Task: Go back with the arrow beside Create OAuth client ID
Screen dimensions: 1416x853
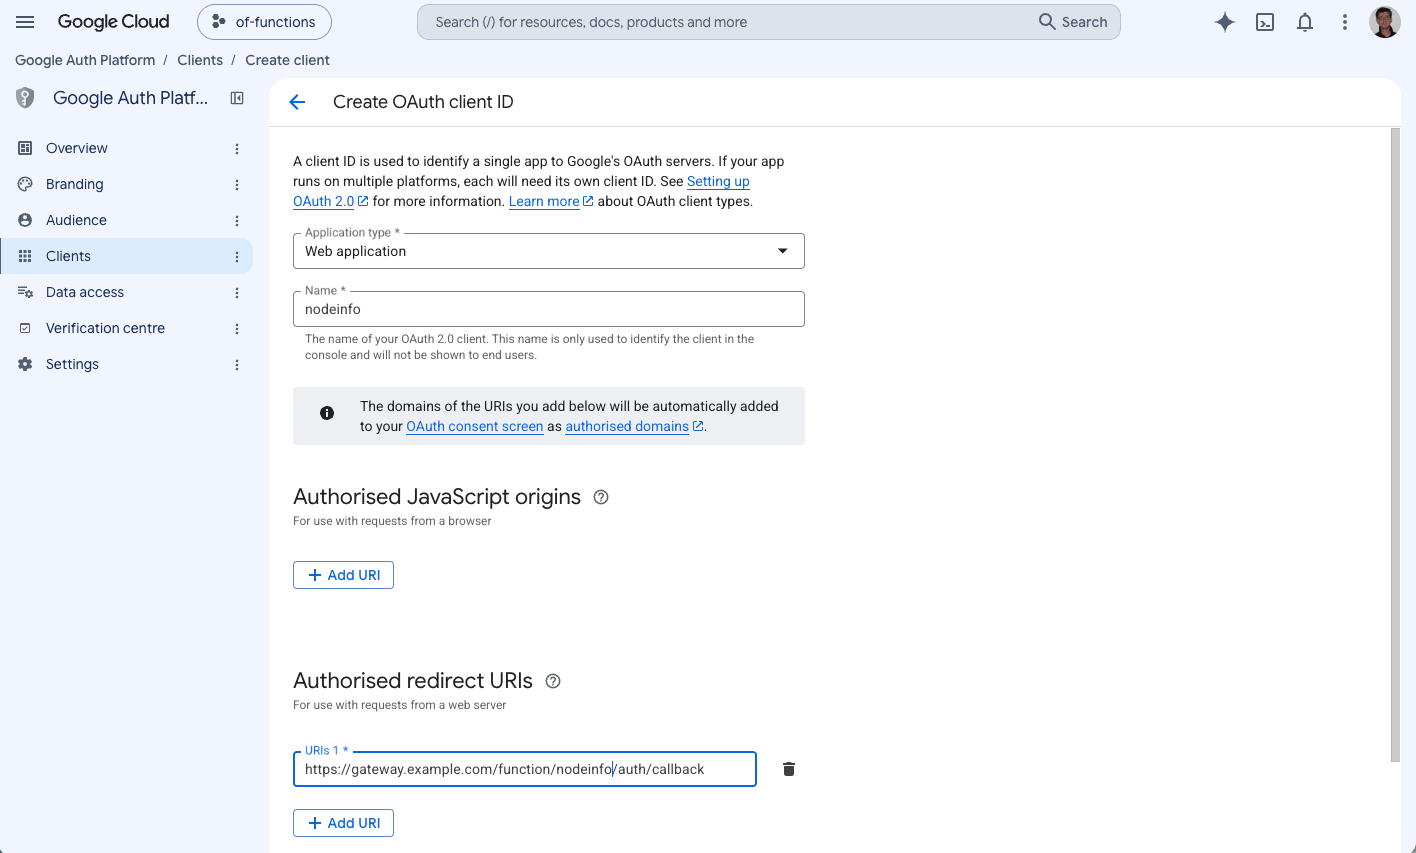Action: coord(297,102)
